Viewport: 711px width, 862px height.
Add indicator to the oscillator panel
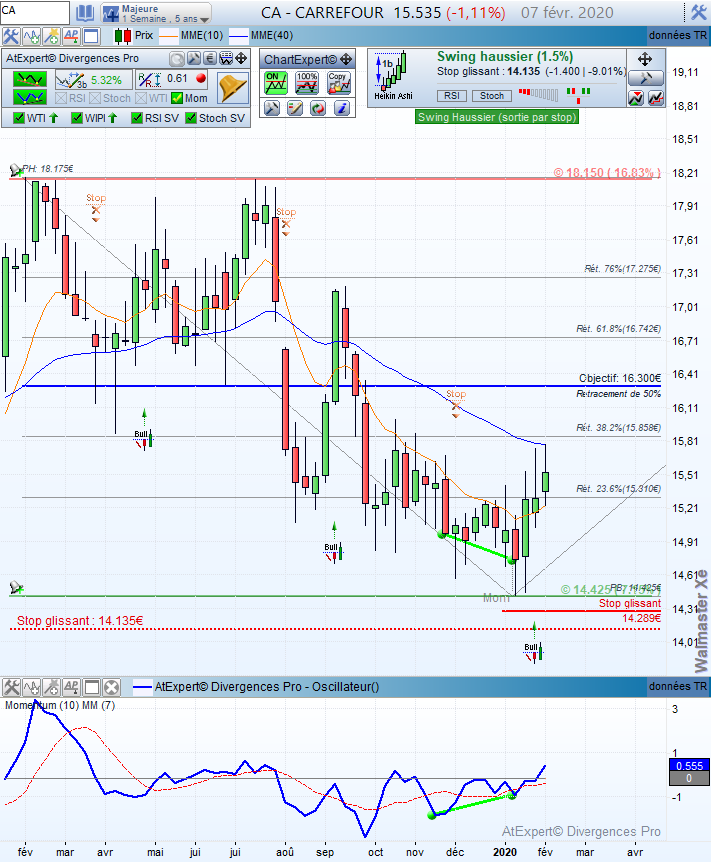(x=31, y=687)
